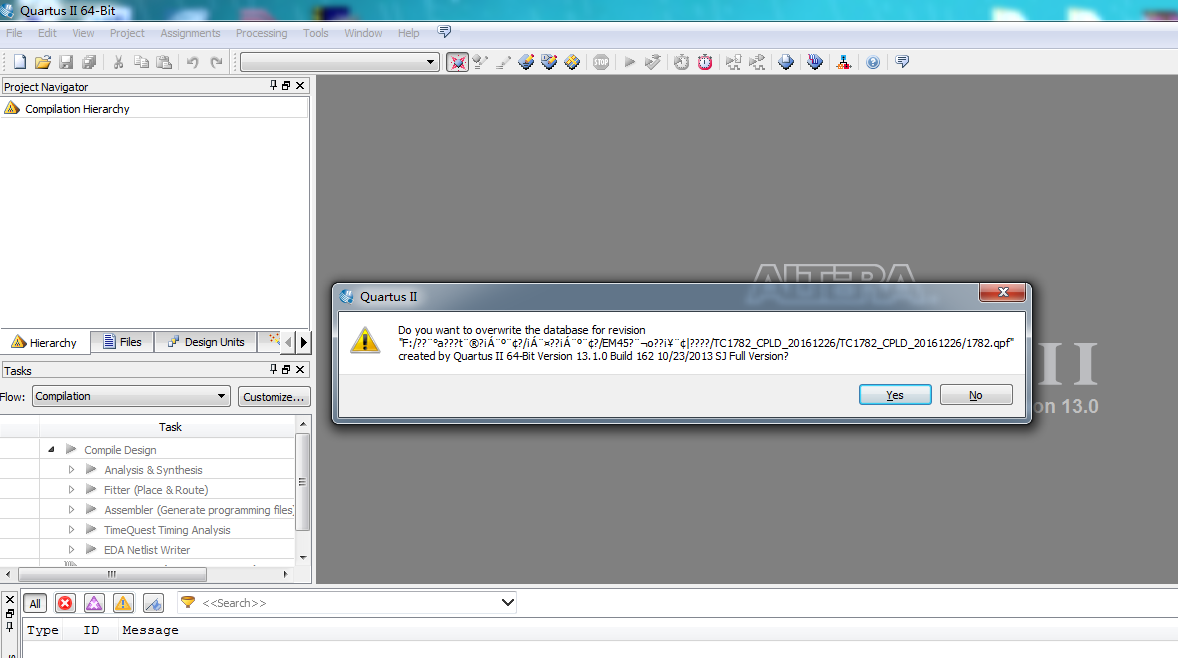Viewport: 1178px width, 658px height.
Task: Open the Help menu
Action: (409, 33)
